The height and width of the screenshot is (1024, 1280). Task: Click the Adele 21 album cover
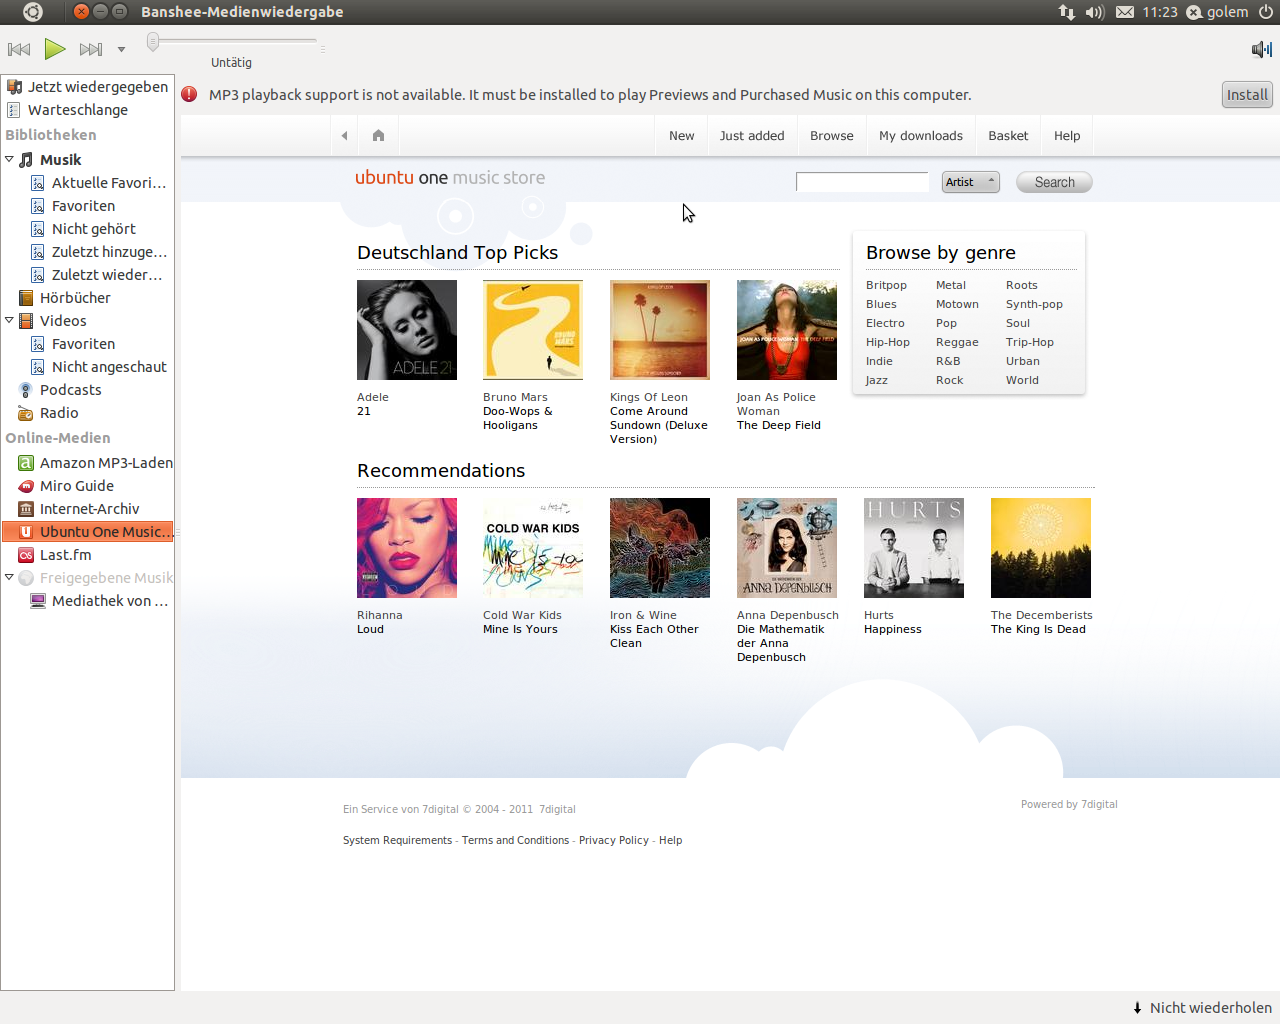407,330
